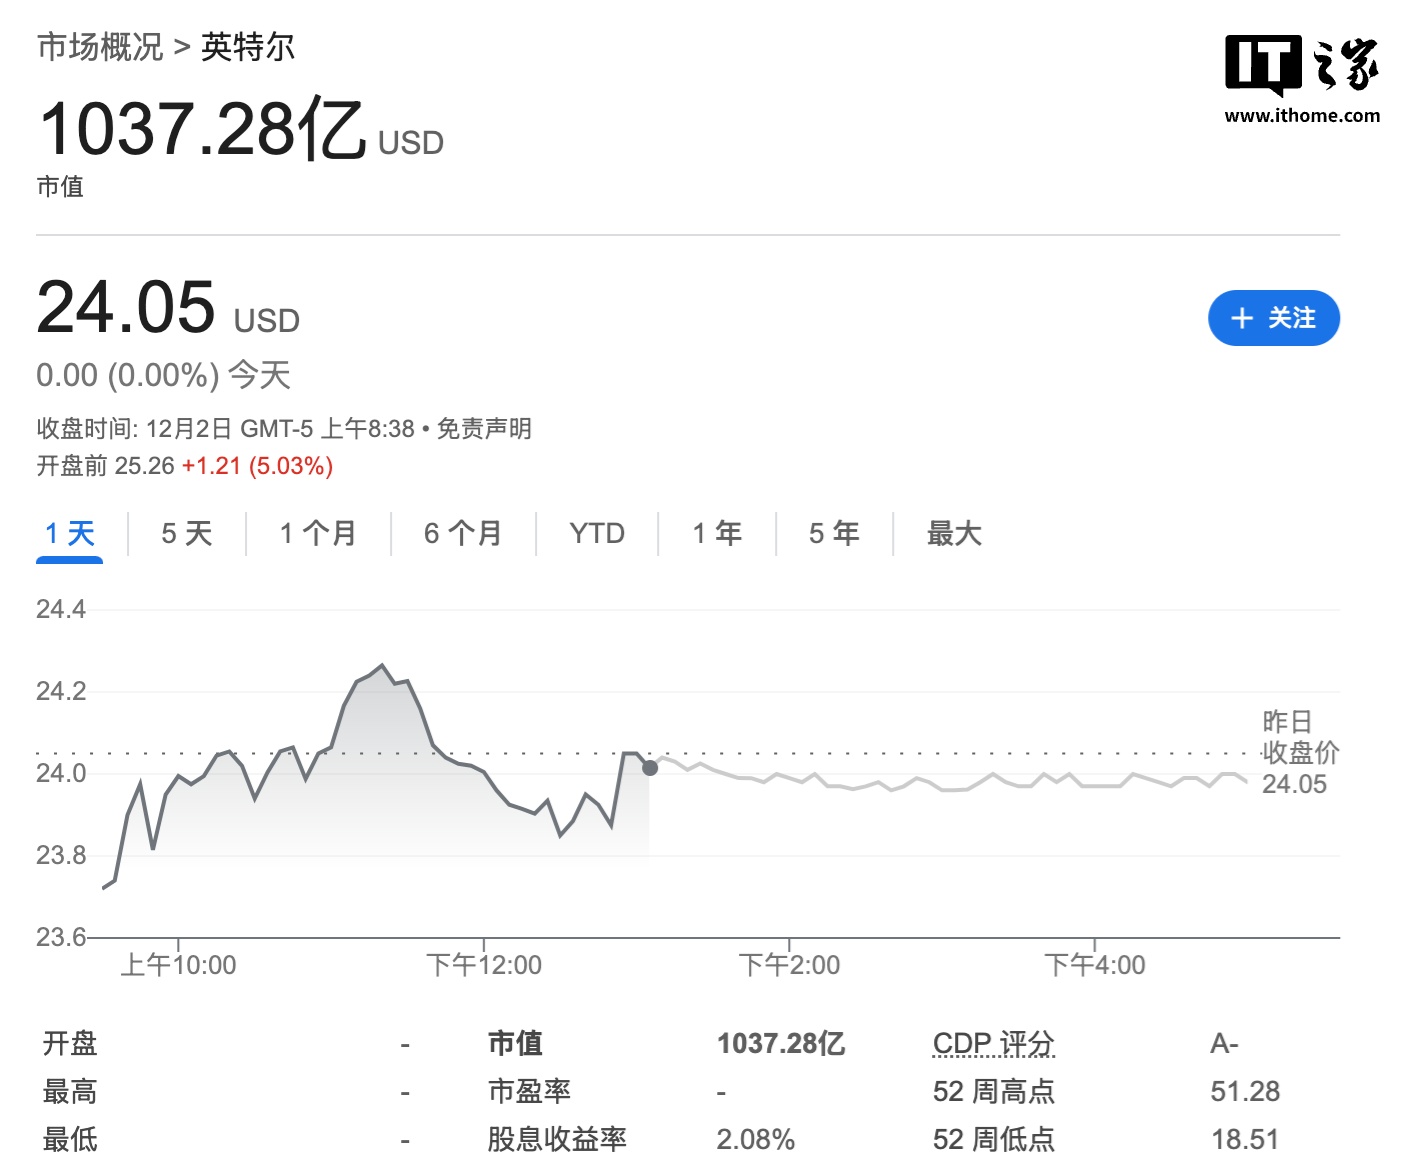Click the 24.4 y-axis label

pyautogui.click(x=61, y=609)
